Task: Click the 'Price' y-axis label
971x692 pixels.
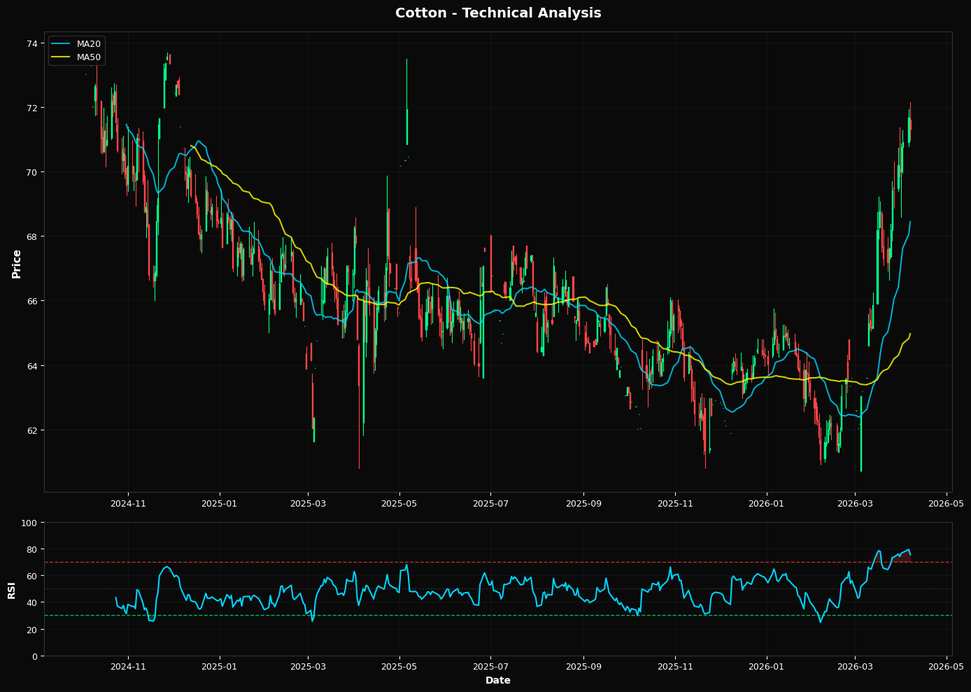Action: [17, 263]
